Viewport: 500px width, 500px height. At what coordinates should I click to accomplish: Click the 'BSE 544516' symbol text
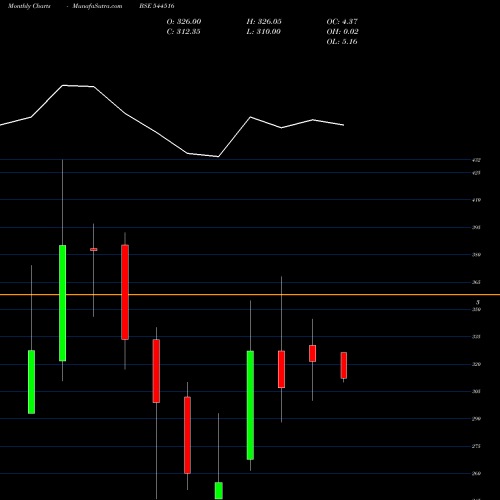[x=157, y=6]
